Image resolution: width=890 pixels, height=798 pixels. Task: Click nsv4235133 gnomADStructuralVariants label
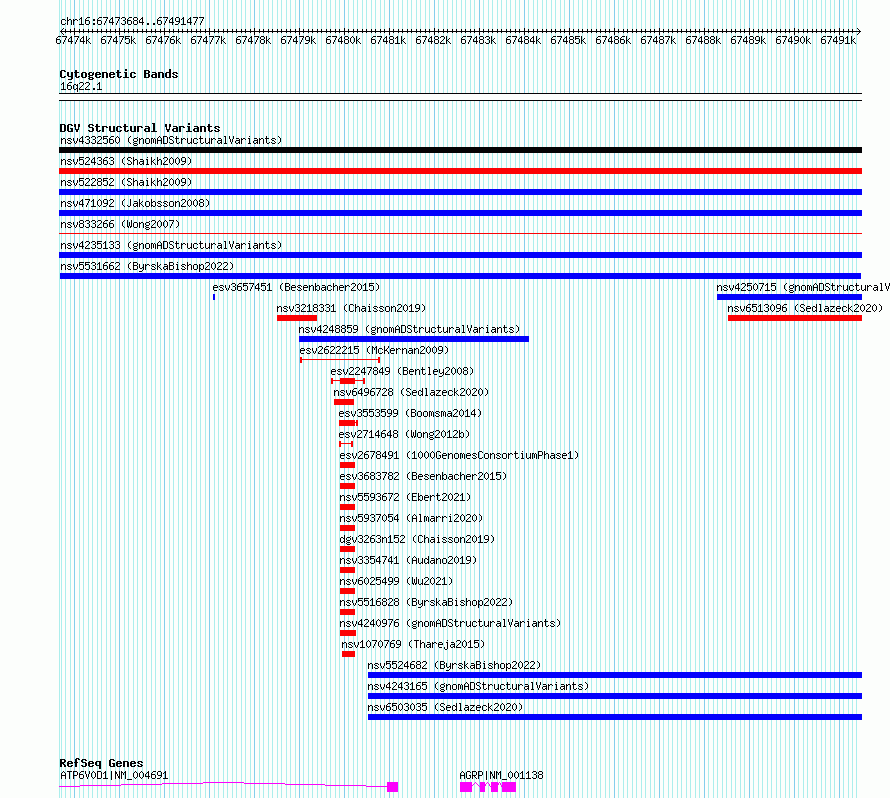171,245
